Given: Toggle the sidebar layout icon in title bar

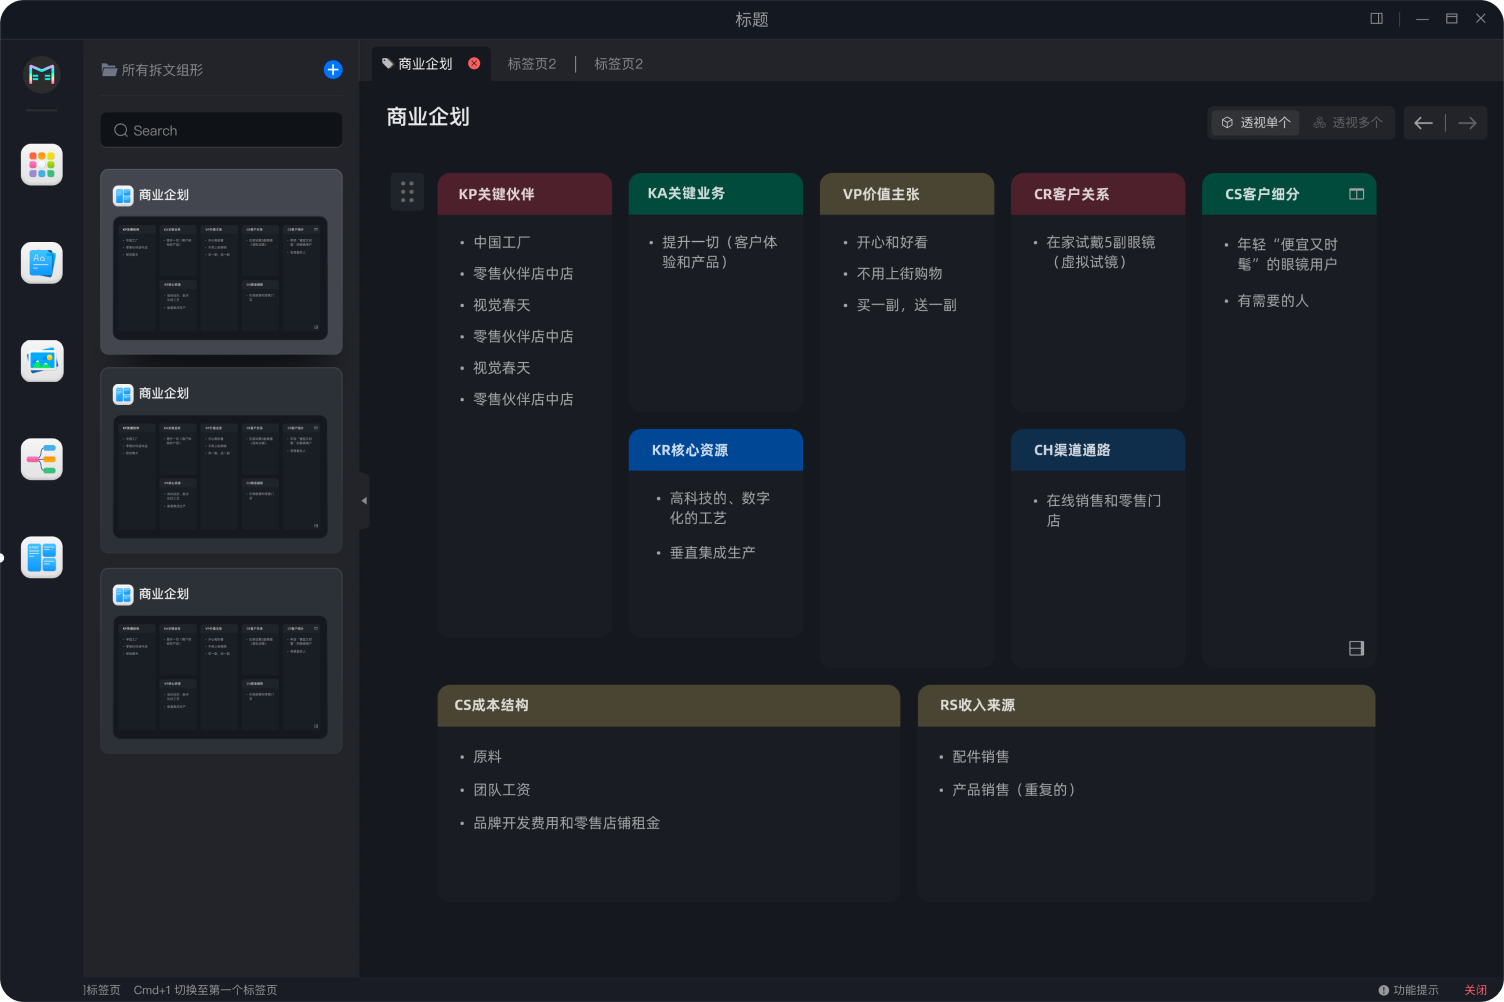Looking at the screenshot, I should pos(1376,19).
